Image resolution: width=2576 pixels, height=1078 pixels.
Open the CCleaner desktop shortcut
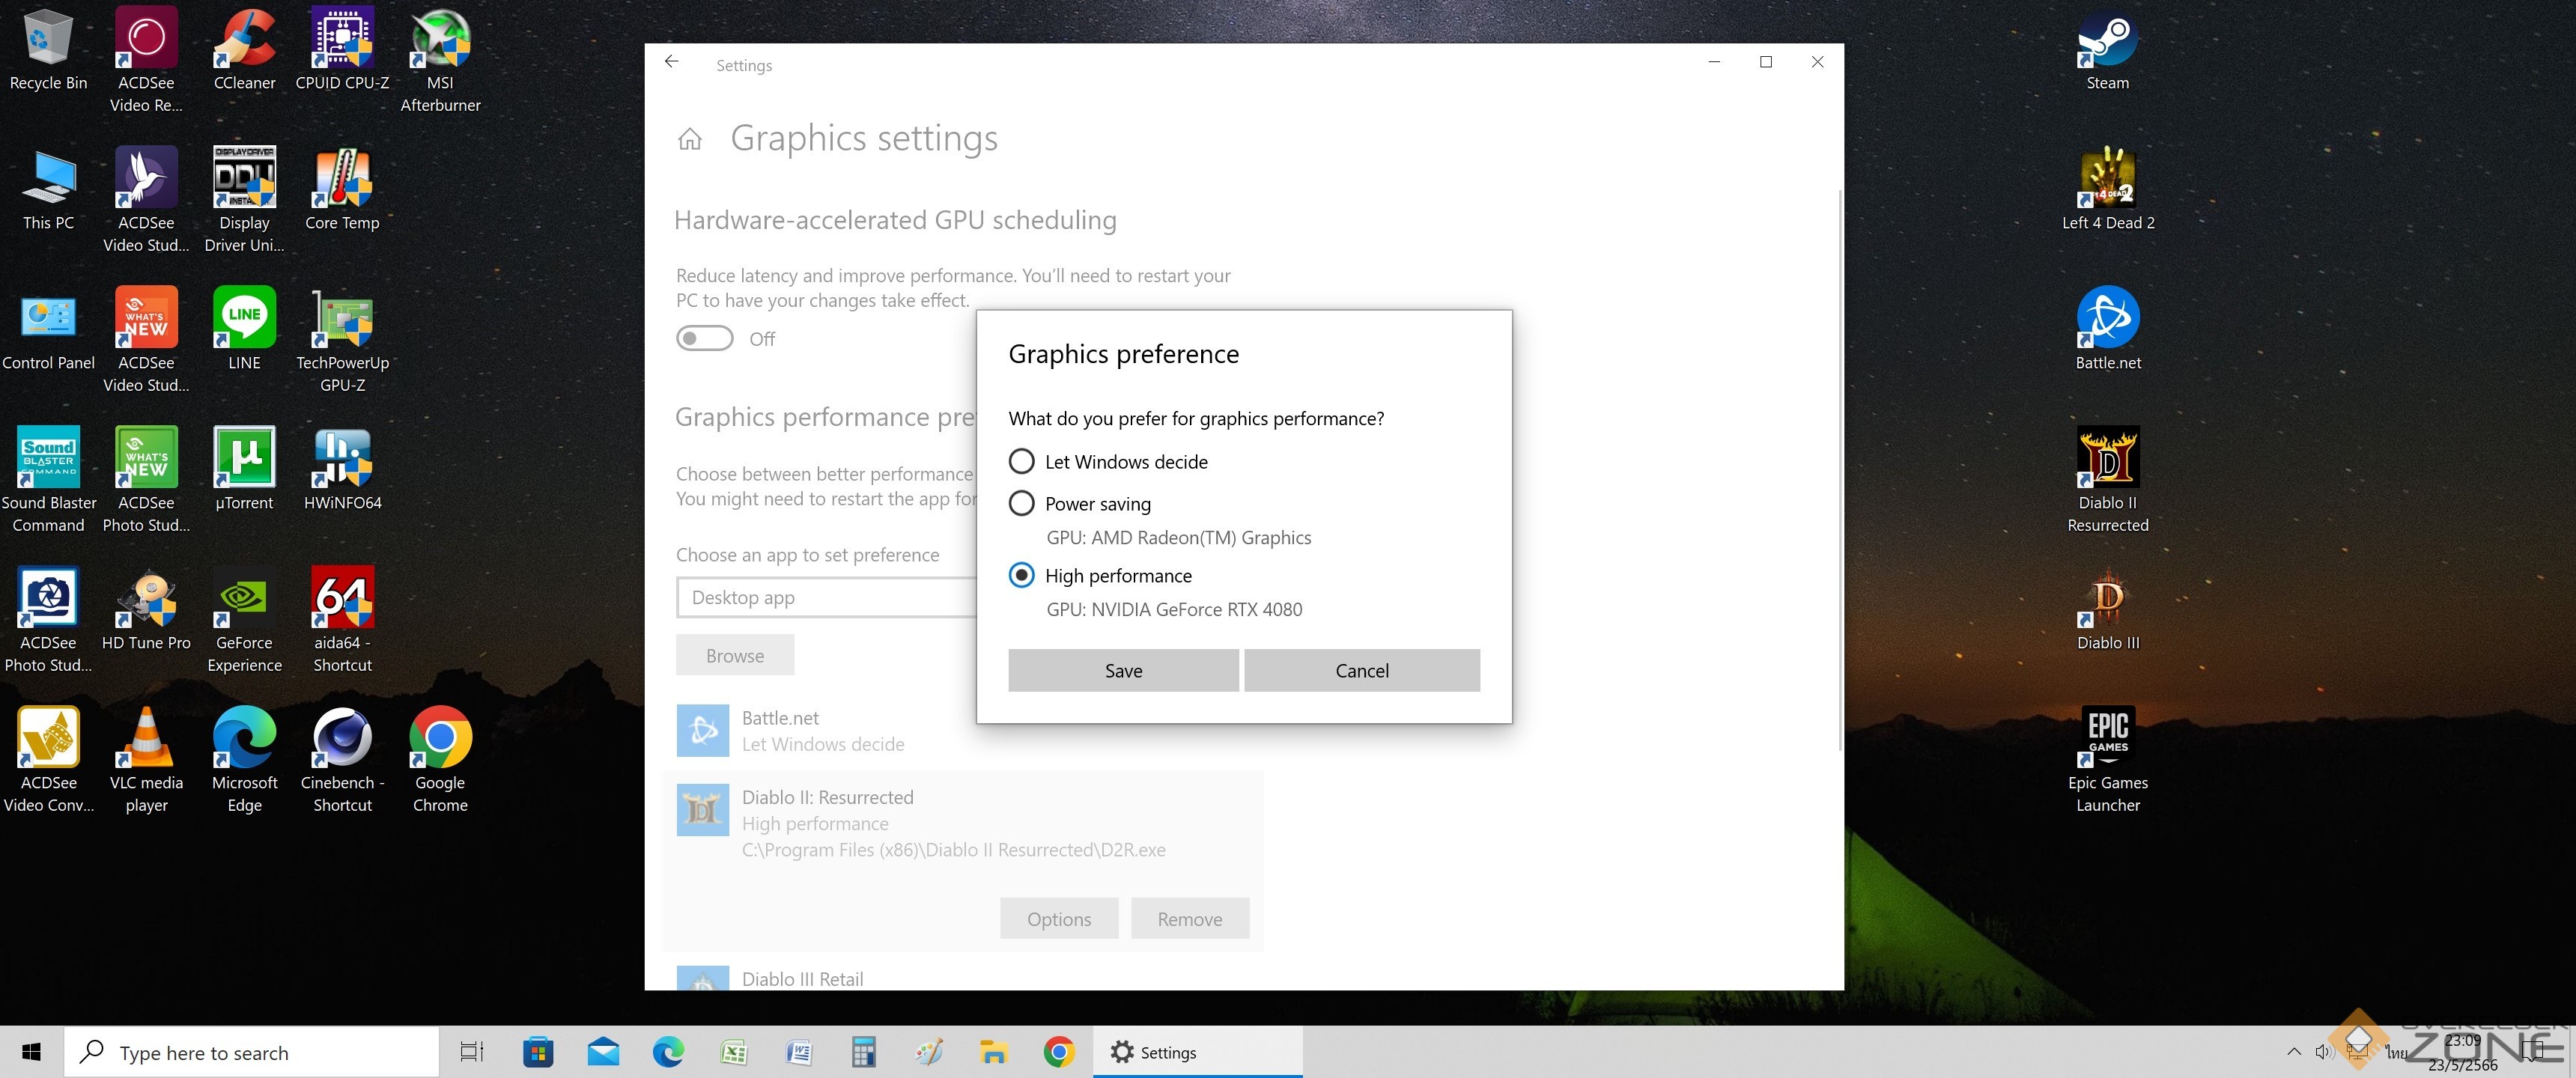(x=244, y=50)
